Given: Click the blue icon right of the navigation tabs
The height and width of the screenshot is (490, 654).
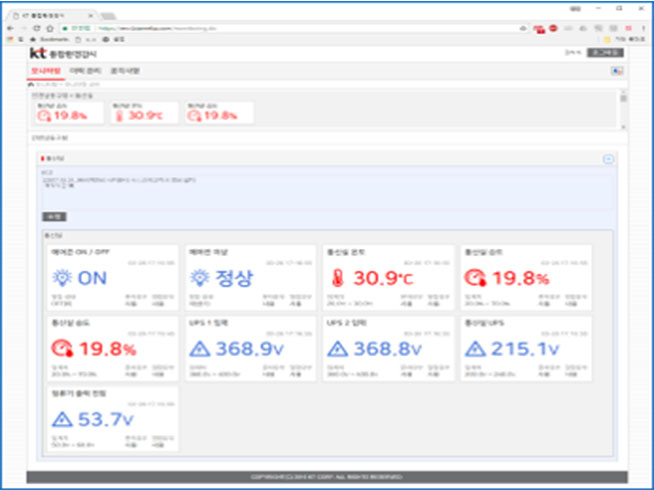Looking at the screenshot, I should (x=617, y=71).
